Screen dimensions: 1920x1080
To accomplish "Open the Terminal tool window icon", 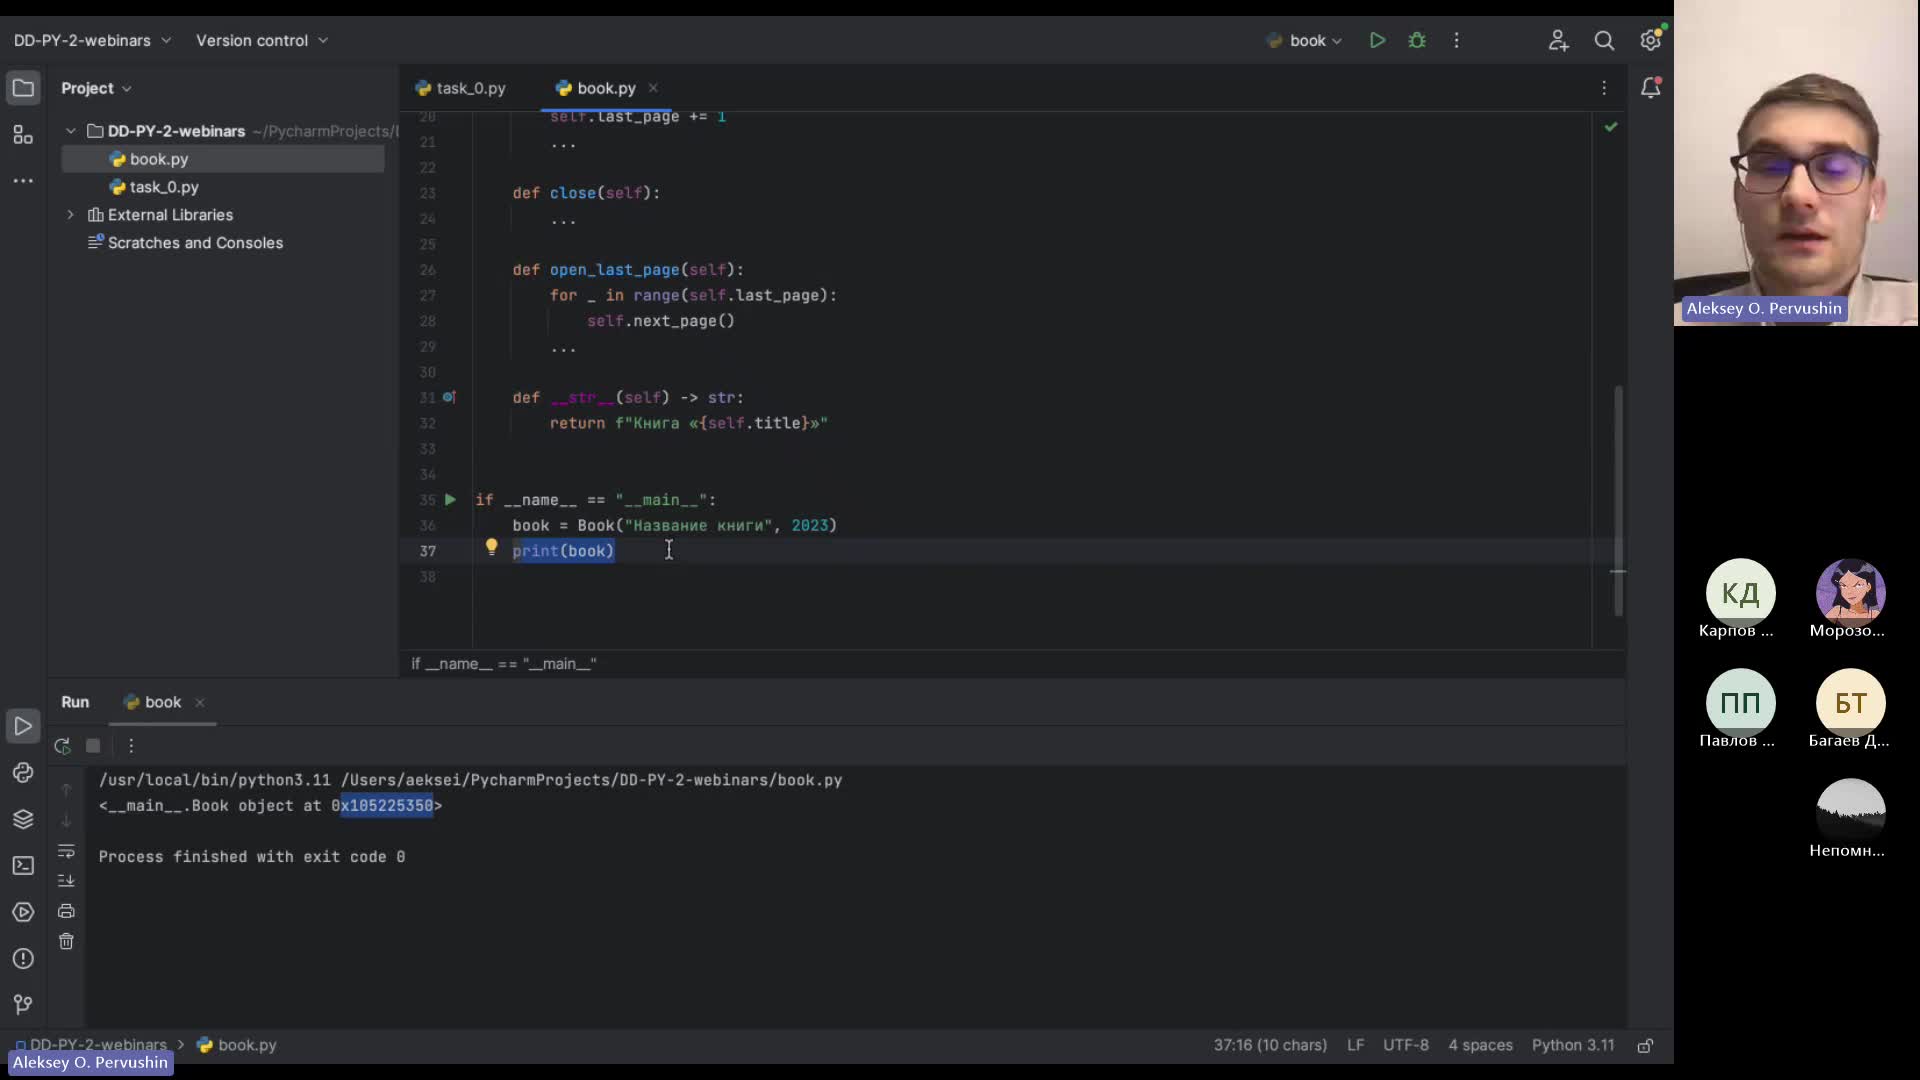I will (x=23, y=866).
